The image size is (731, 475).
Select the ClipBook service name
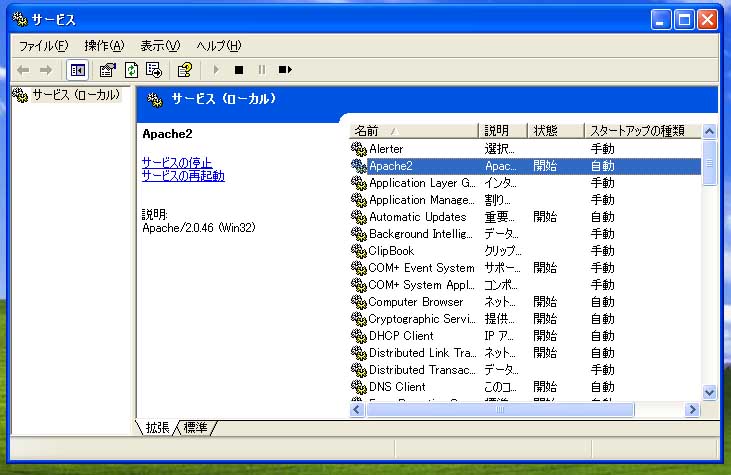391,251
